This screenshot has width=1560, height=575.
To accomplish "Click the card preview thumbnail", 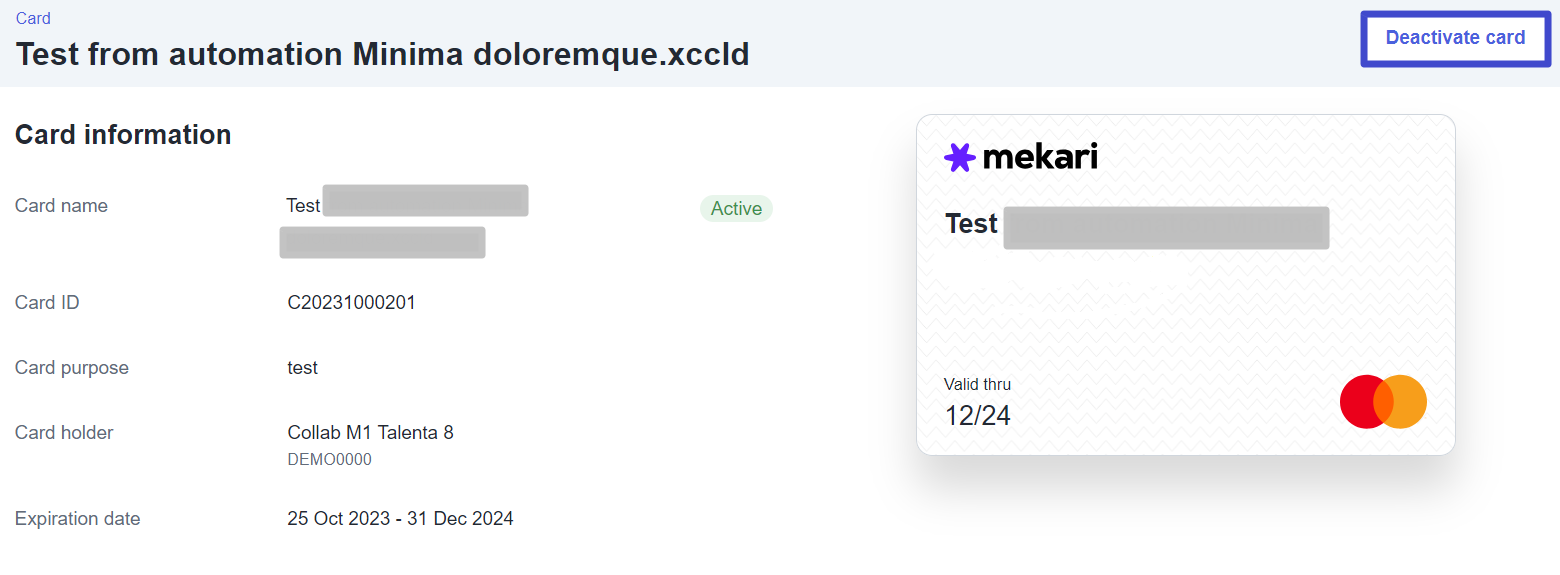I will tap(1185, 285).
